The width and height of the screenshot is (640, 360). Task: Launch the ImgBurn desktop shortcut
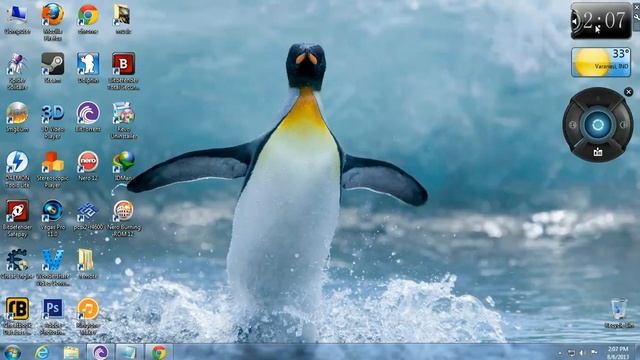click(x=17, y=117)
